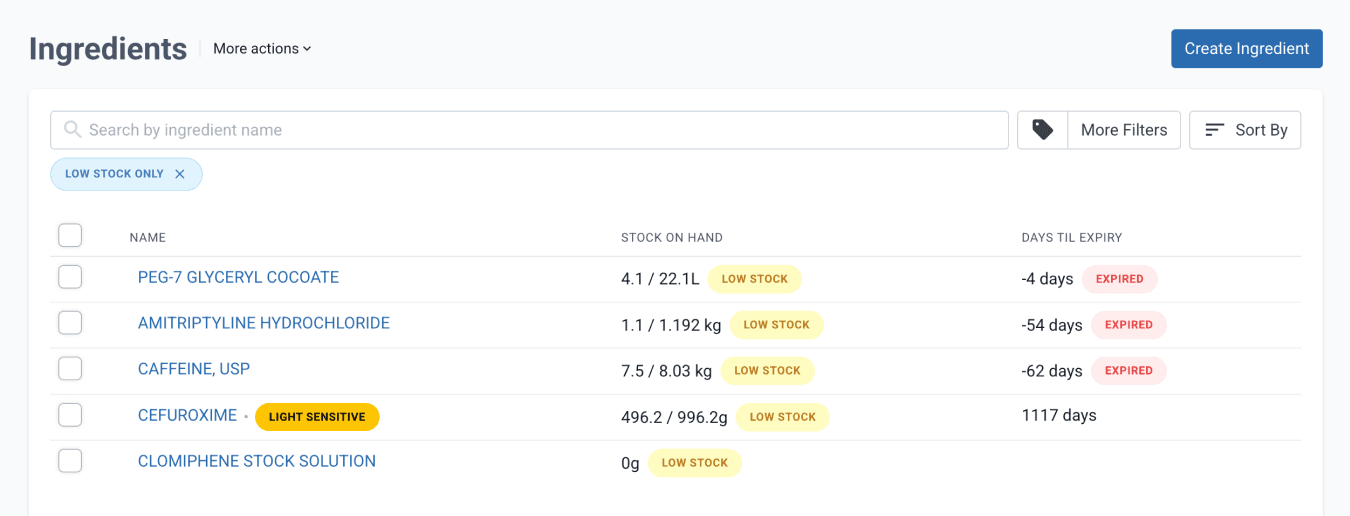1350x516 pixels.
Task: Open CAFFEINE, USP ingredient link
Action: click(x=194, y=369)
